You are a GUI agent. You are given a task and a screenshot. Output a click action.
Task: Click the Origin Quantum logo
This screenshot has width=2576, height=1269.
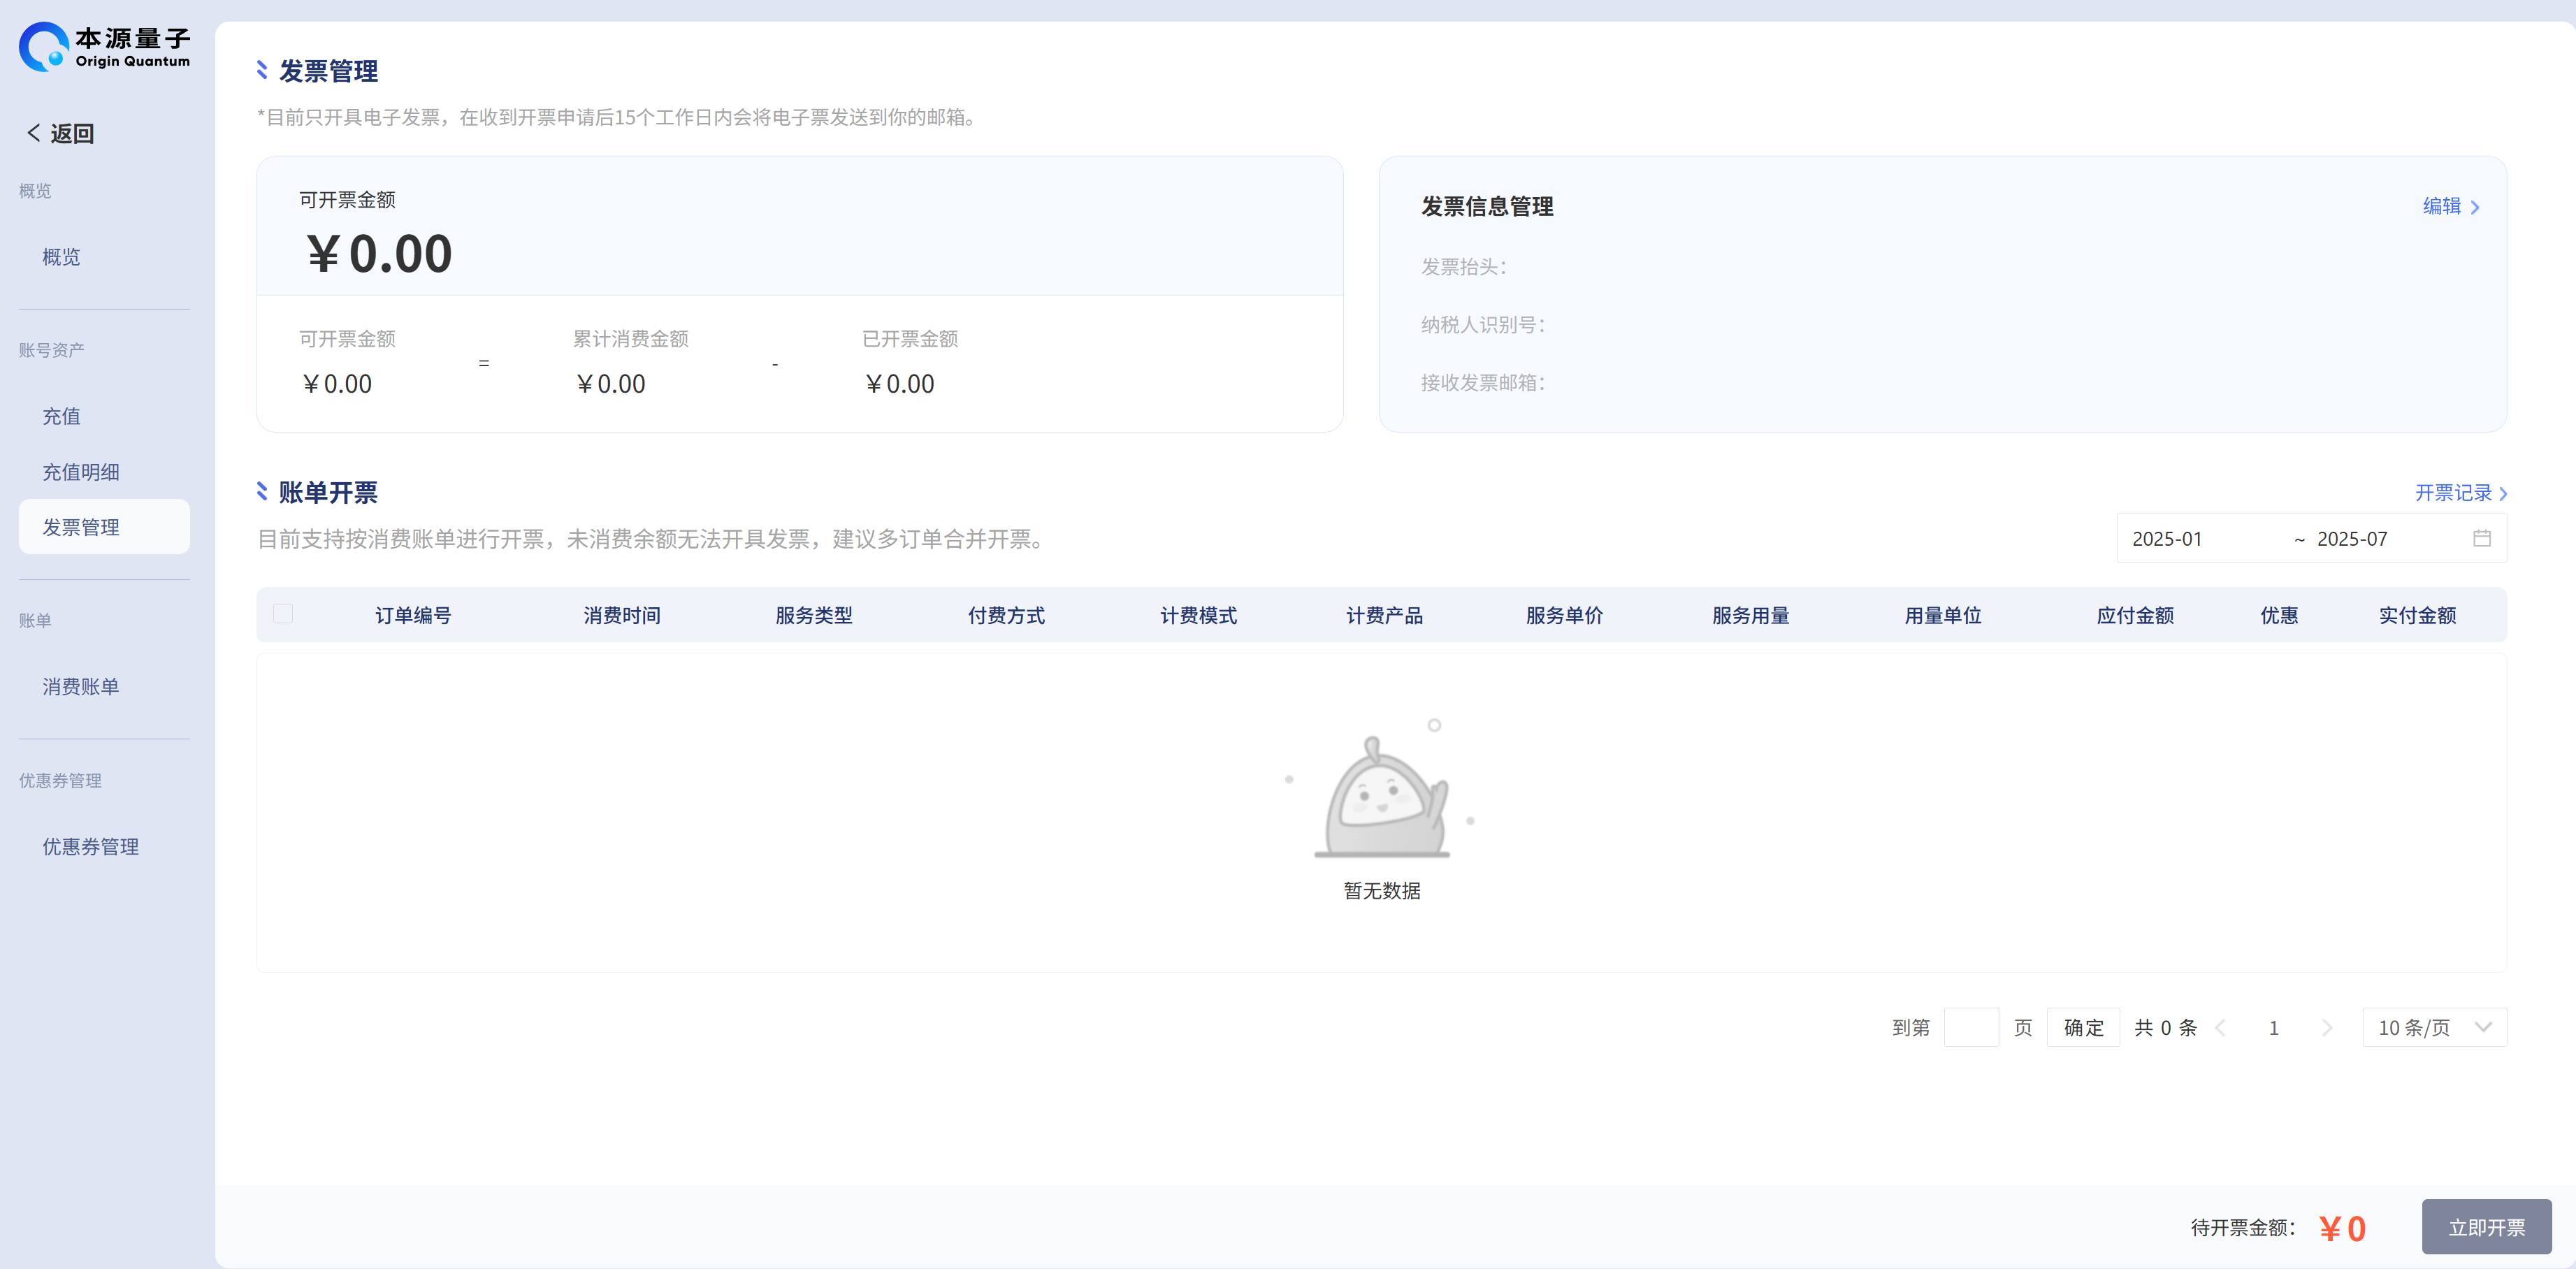pos(104,47)
